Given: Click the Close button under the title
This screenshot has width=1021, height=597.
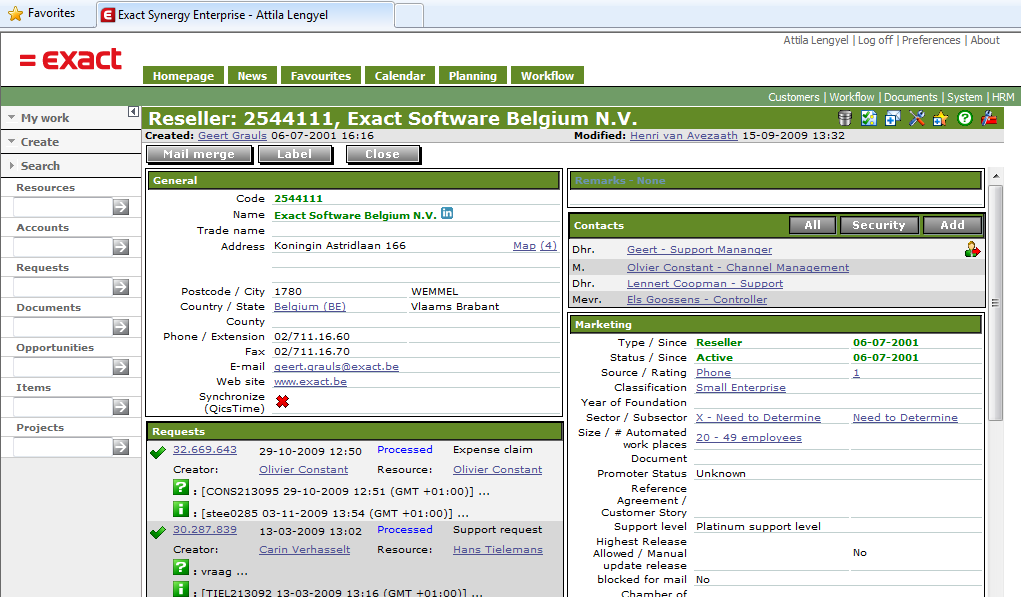Looking at the screenshot, I should [x=382, y=154].
